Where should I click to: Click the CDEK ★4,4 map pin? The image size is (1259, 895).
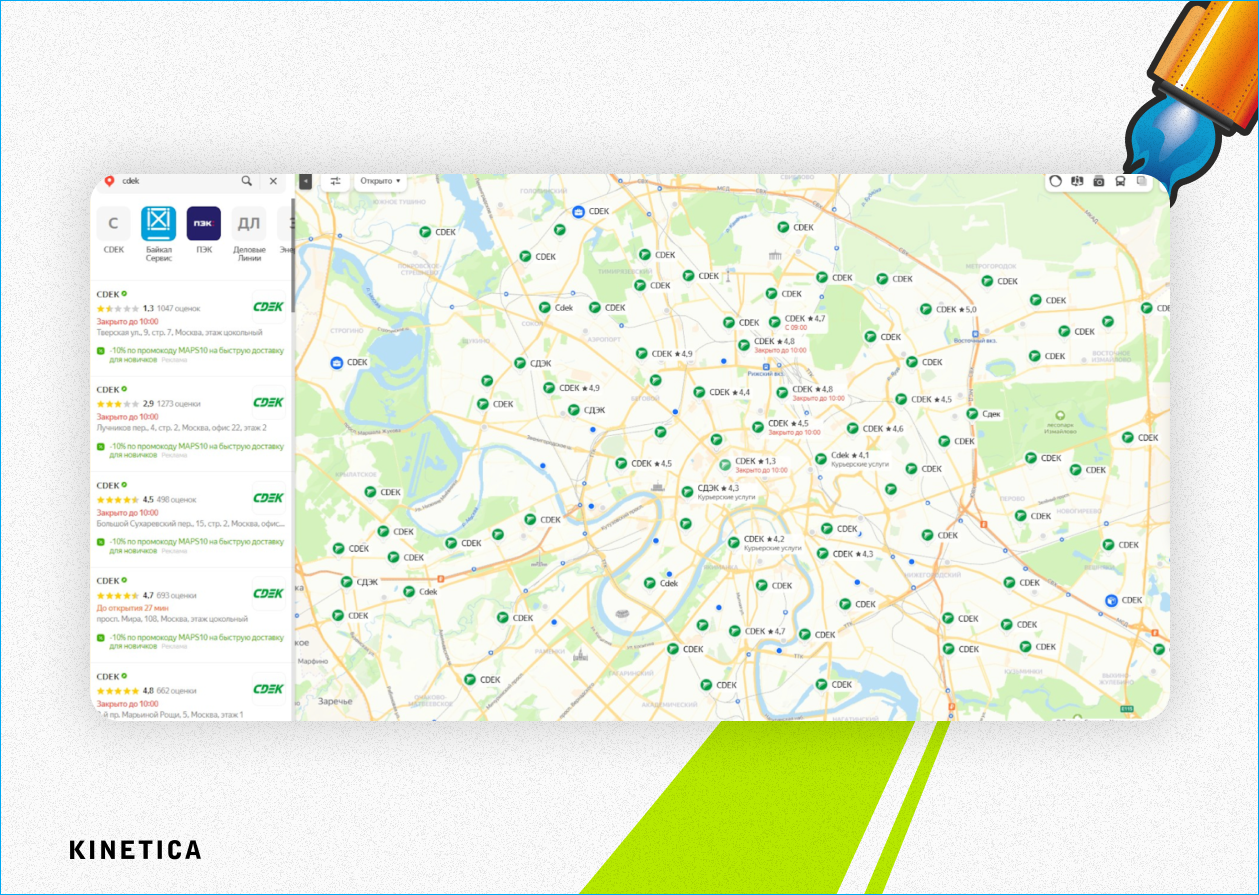(699, 392)
